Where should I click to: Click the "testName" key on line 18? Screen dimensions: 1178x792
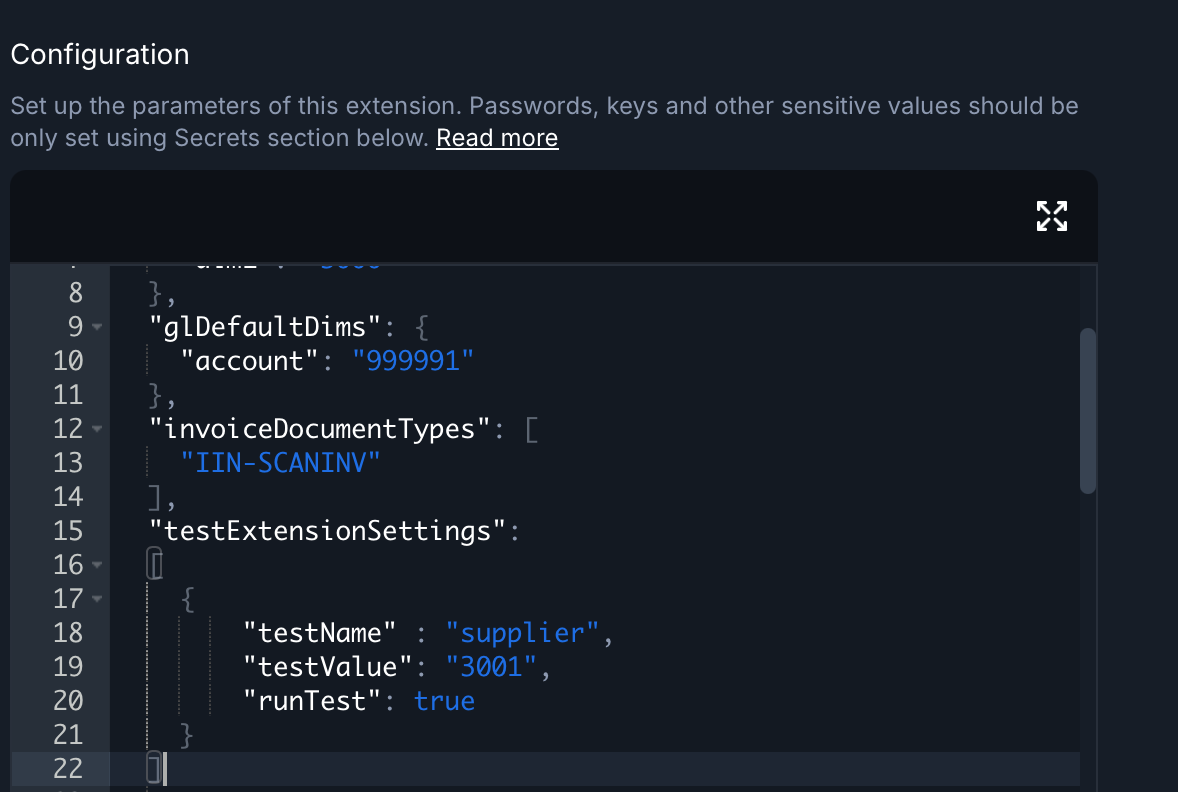pyautogui.click(x=320, y=633)
